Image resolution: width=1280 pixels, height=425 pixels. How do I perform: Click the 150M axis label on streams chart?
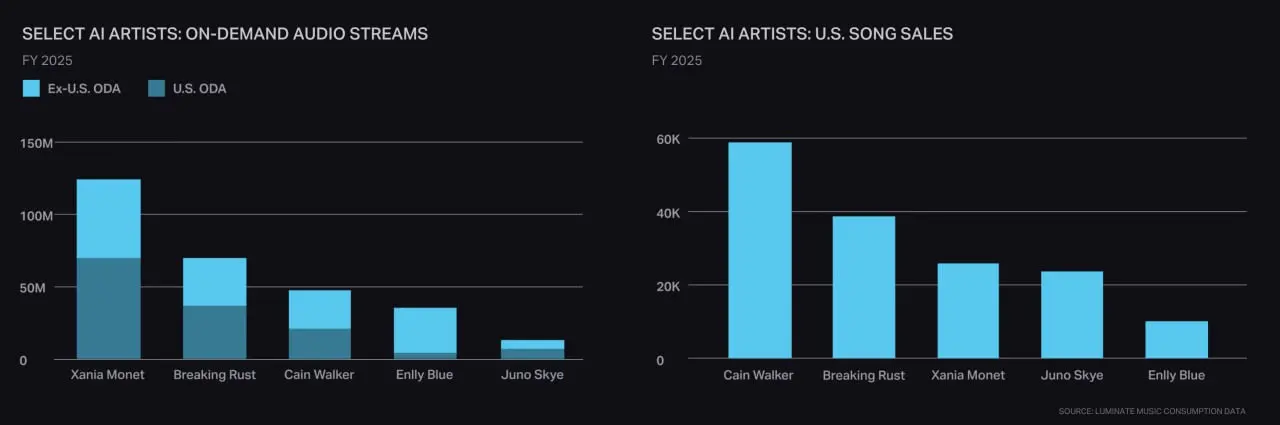point(37,143)
